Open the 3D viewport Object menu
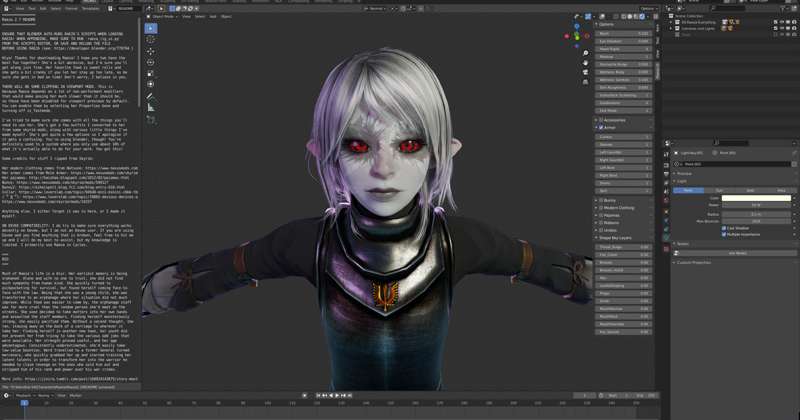The width and height of the screenshot is (800, 420). [x=227, y=16]
